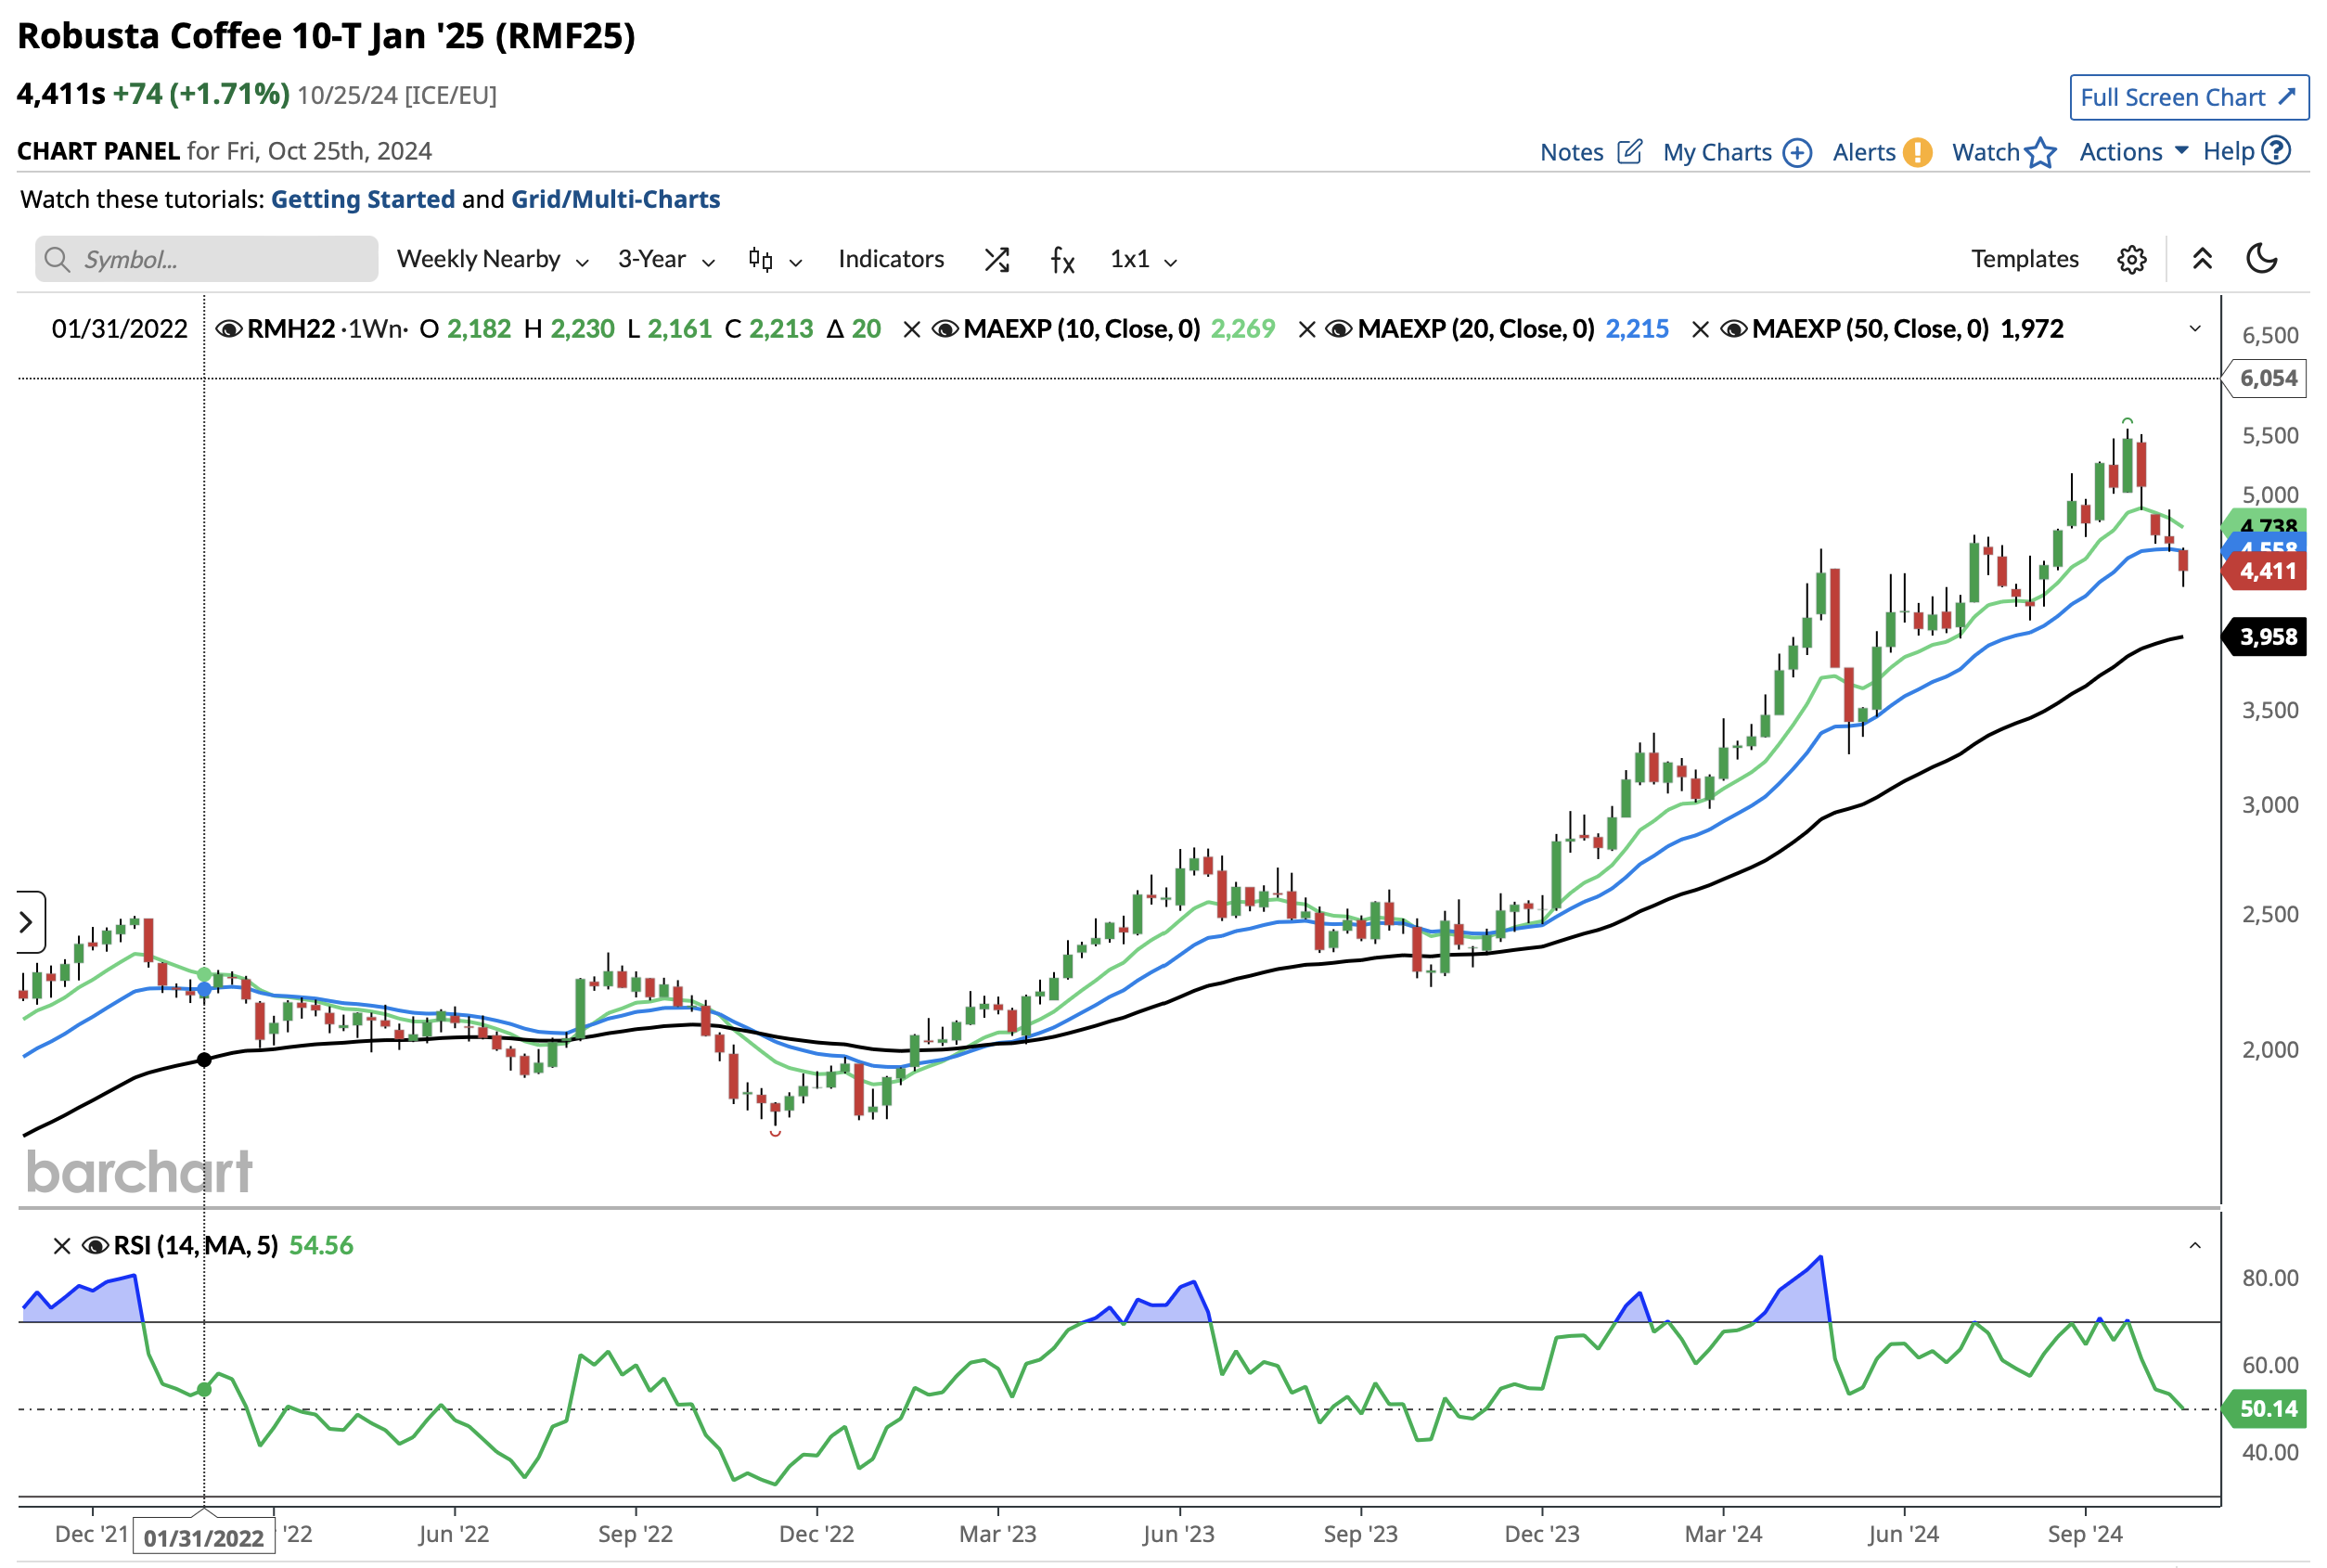Open chart settings gear icon
This screenshot has height=1568, width=2327.
(2131, 260)
